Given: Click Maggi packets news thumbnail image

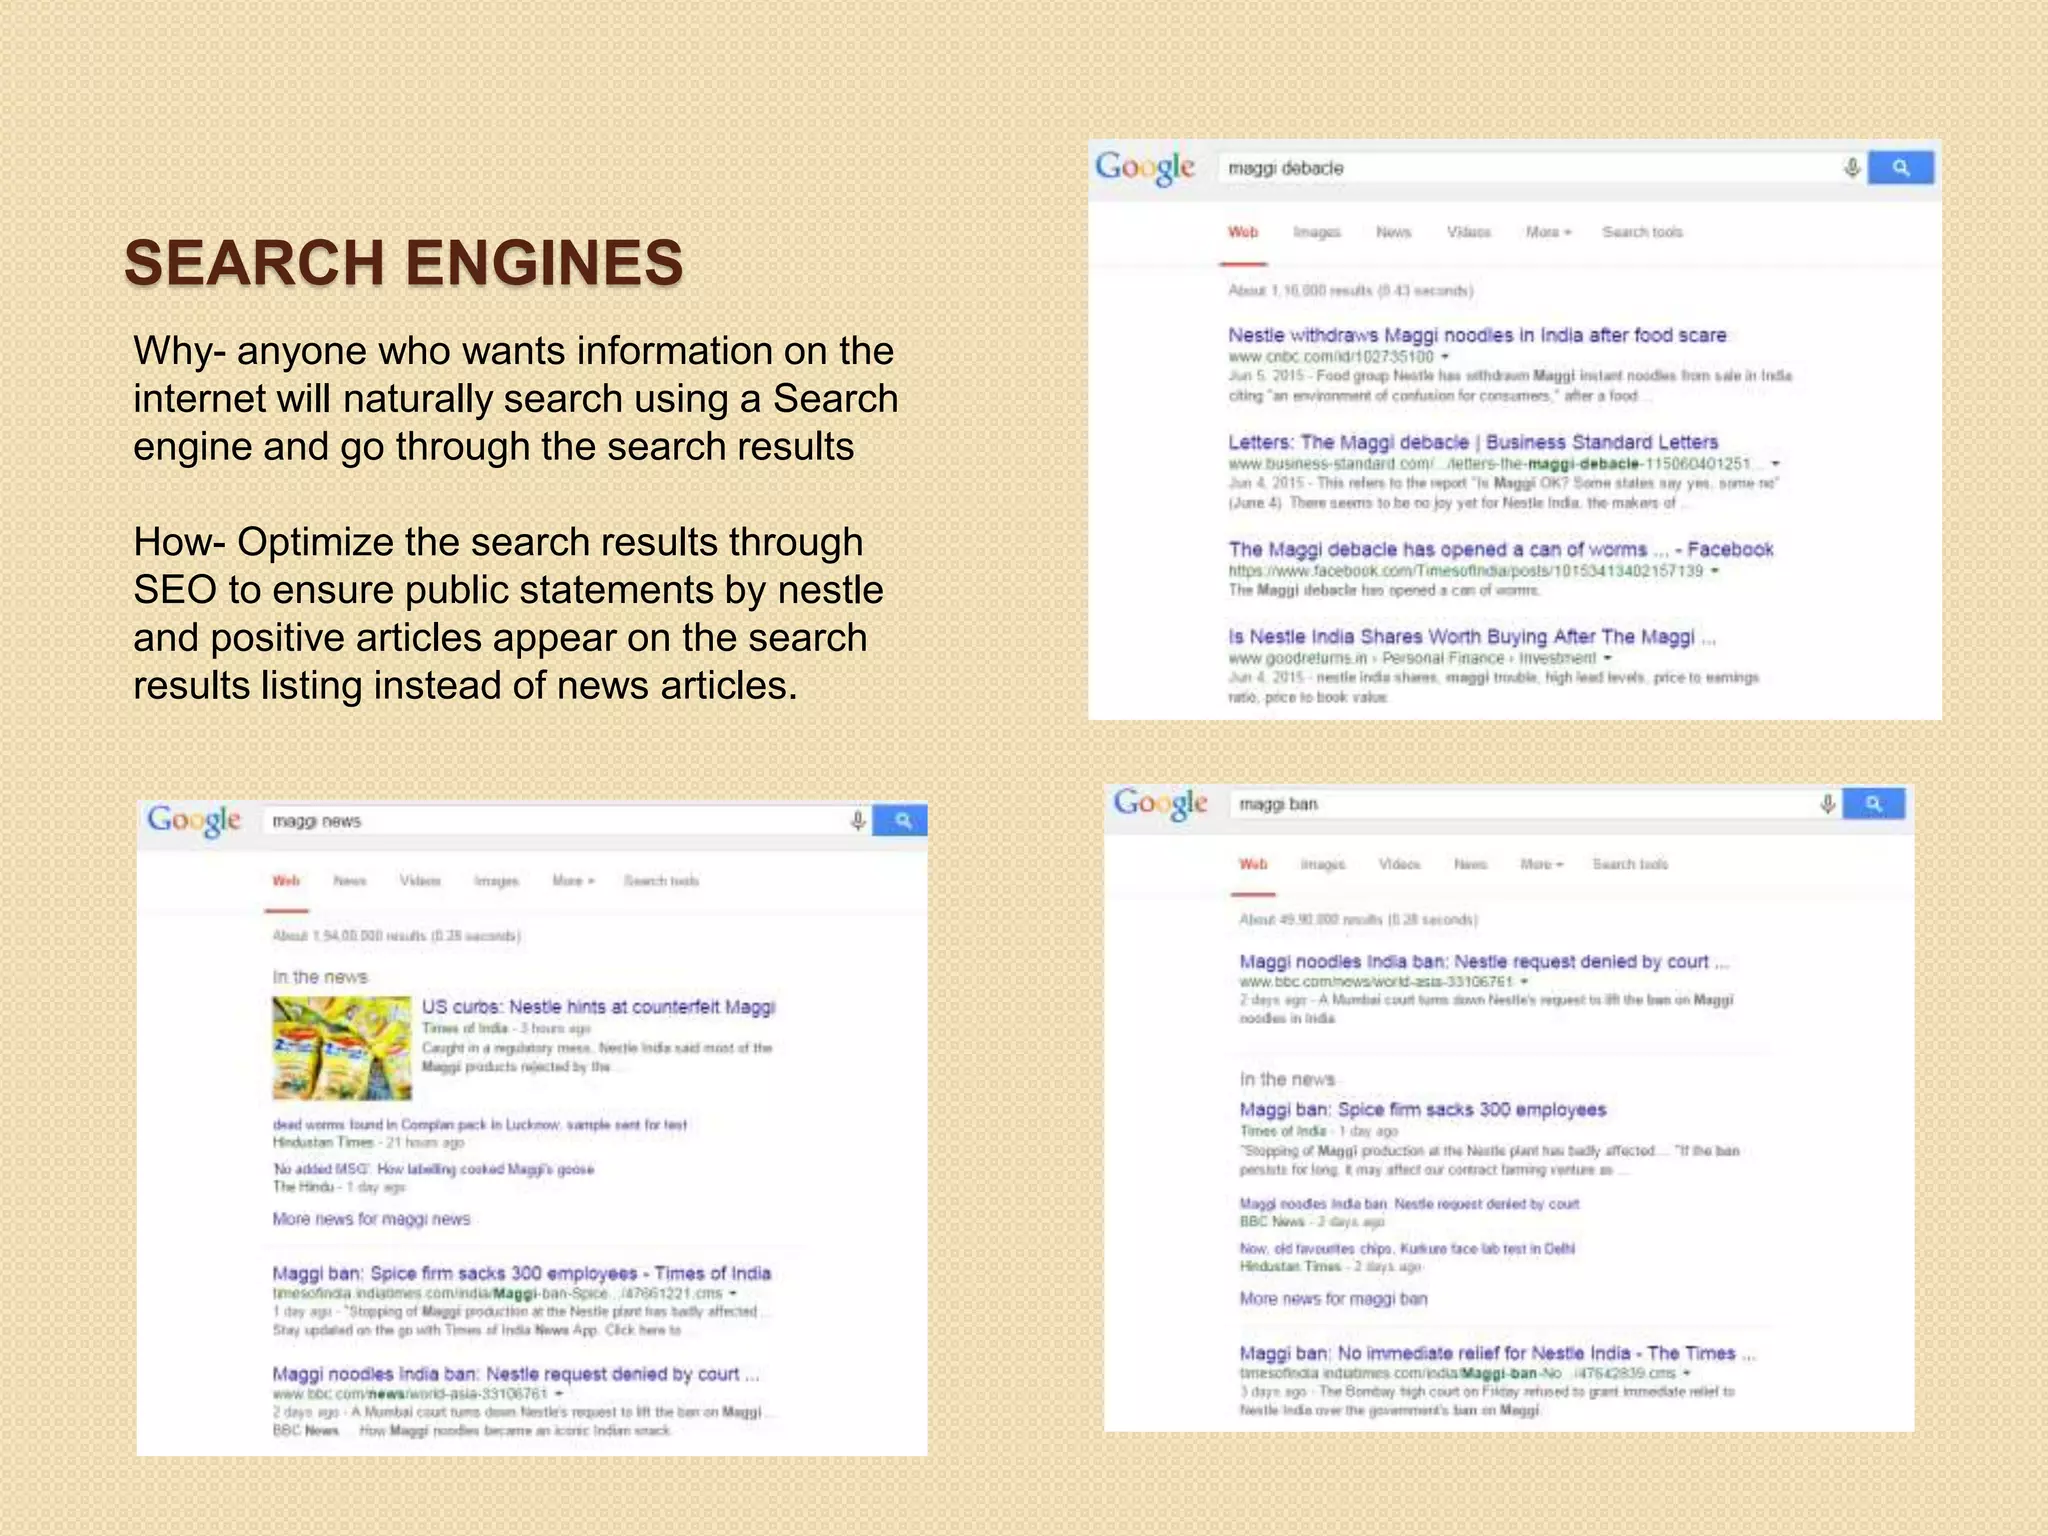Looking at the screenshot, I should 342,1047.
